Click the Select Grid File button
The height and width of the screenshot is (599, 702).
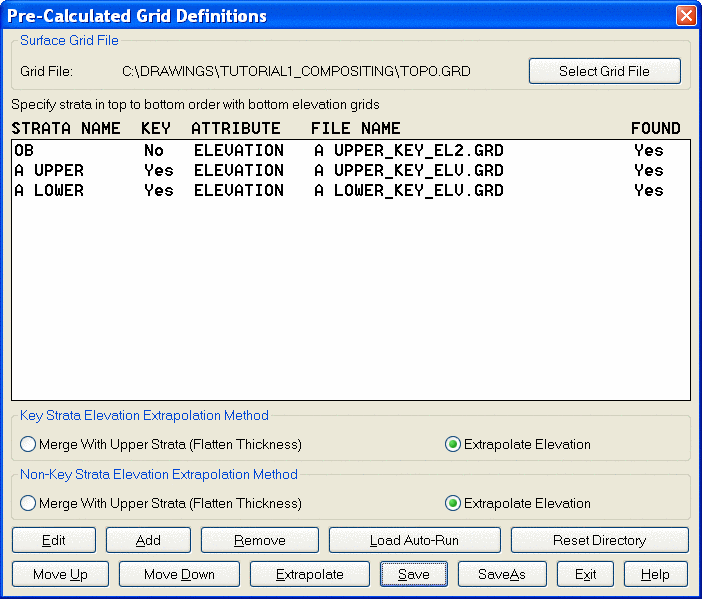click(605, 71)
